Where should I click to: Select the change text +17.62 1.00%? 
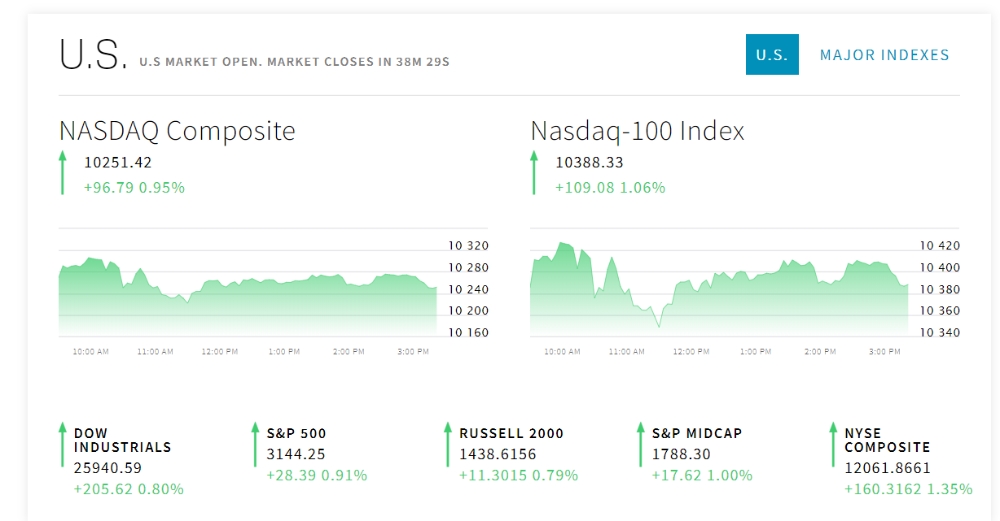click(x=702, y=475)
